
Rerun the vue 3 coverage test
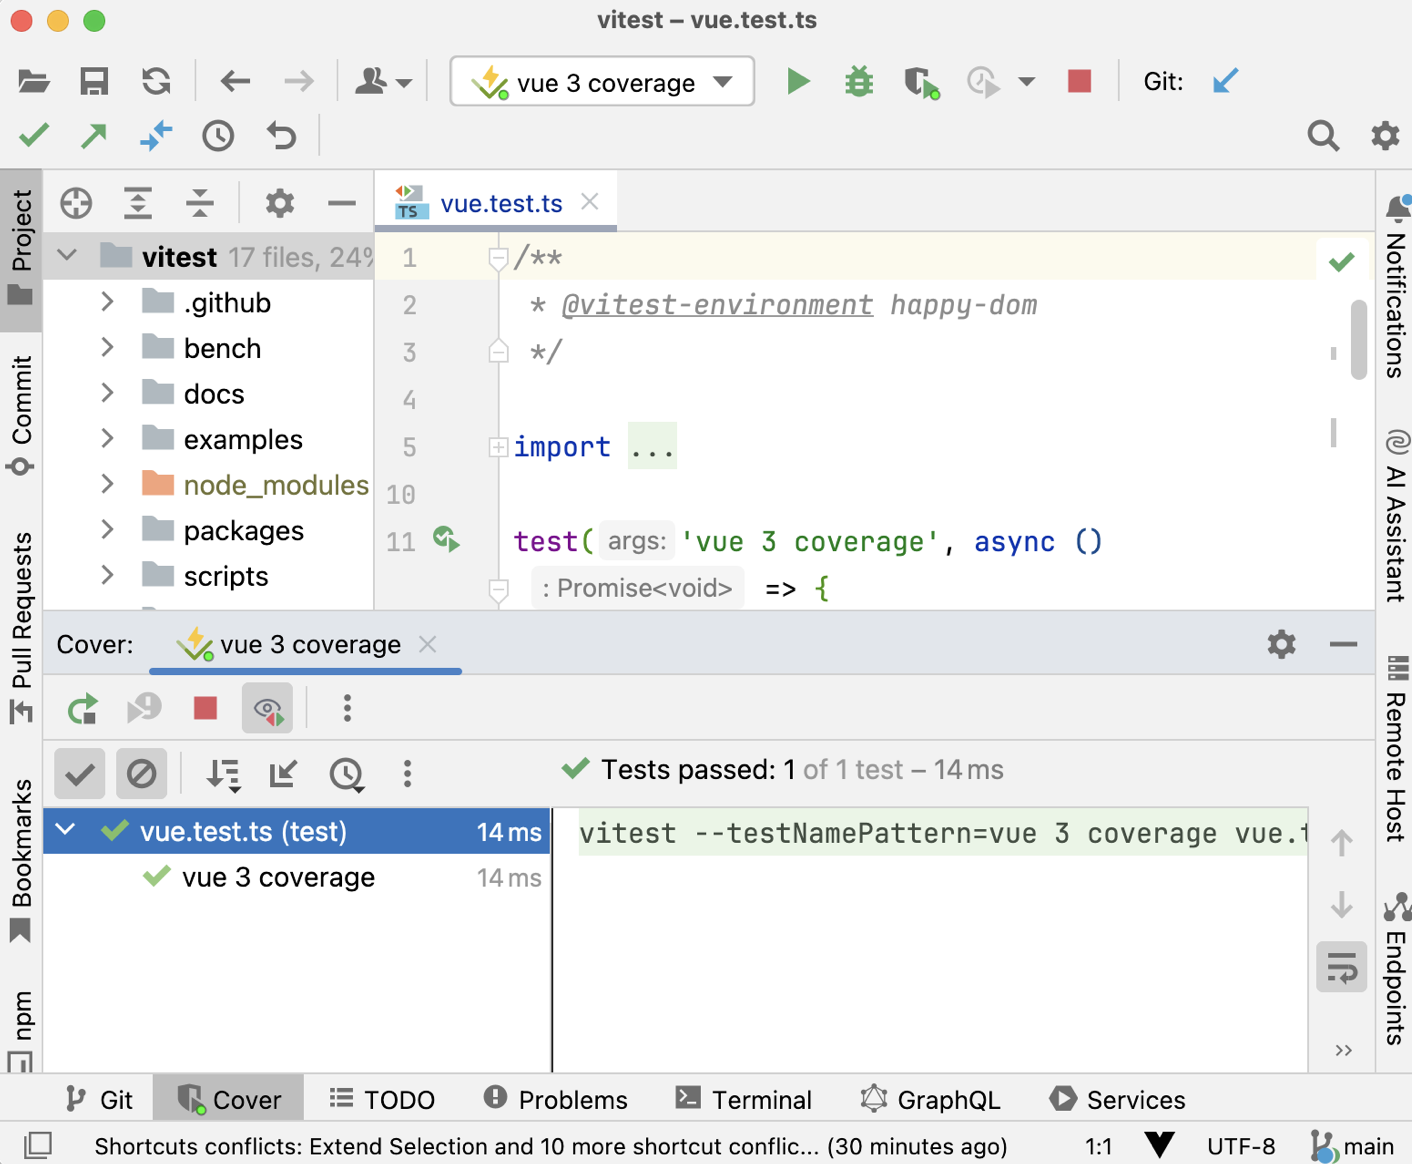click(x=82, y=709)
